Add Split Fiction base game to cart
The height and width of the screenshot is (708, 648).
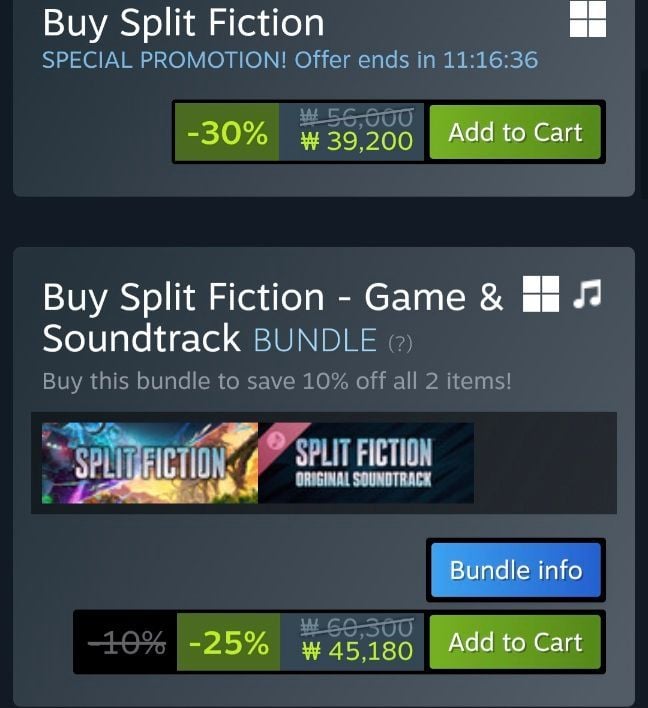pos(515,132)
